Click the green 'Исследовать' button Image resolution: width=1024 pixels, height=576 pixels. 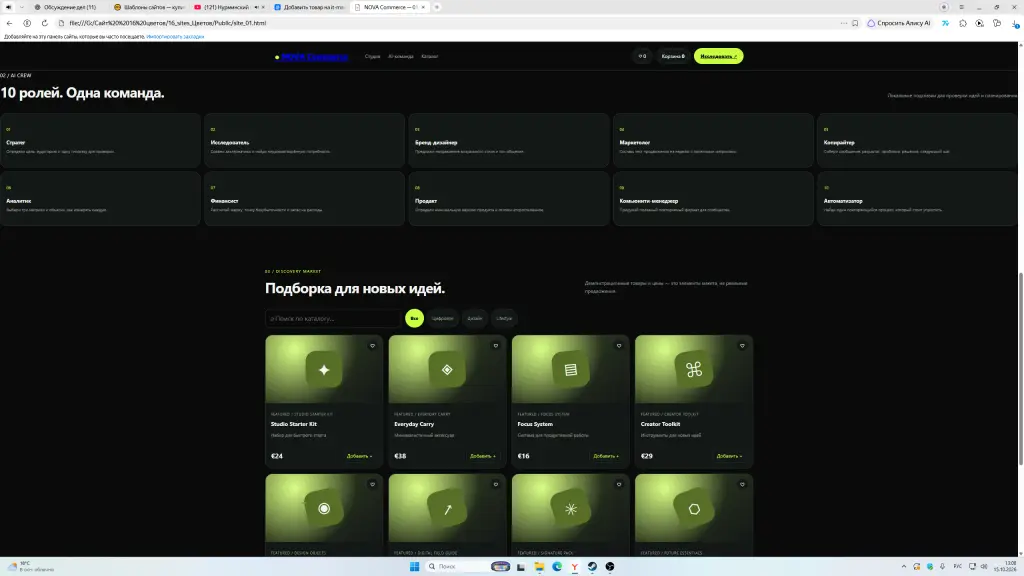(718, 56)
